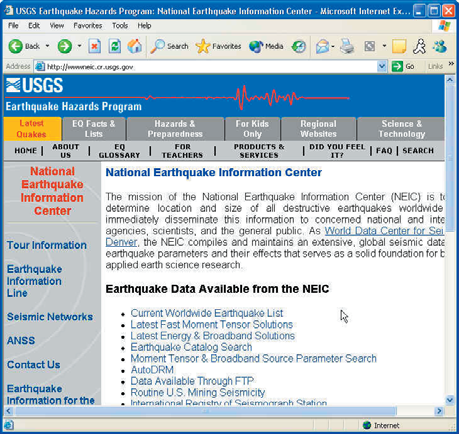Open the Tools menu

pyautogui.click(x=120, y=26)
